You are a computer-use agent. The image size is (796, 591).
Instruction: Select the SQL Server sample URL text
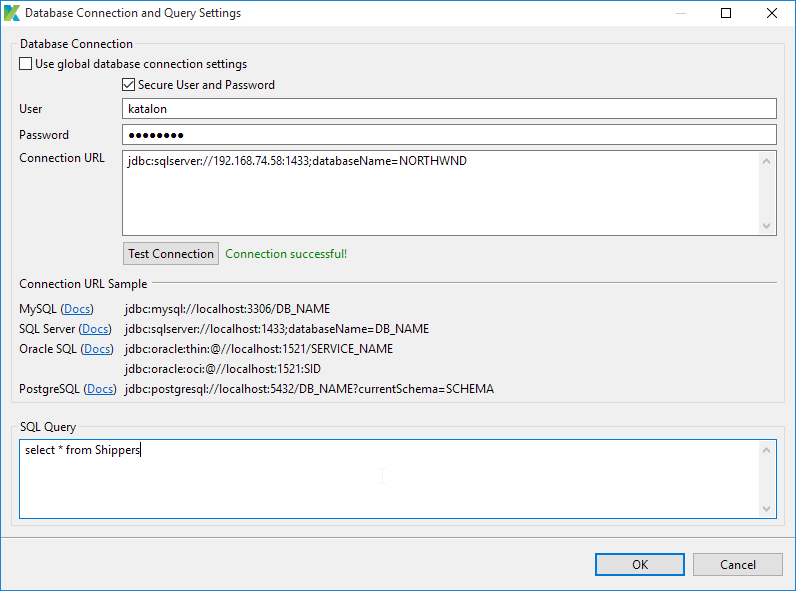(x=277, y=329)
